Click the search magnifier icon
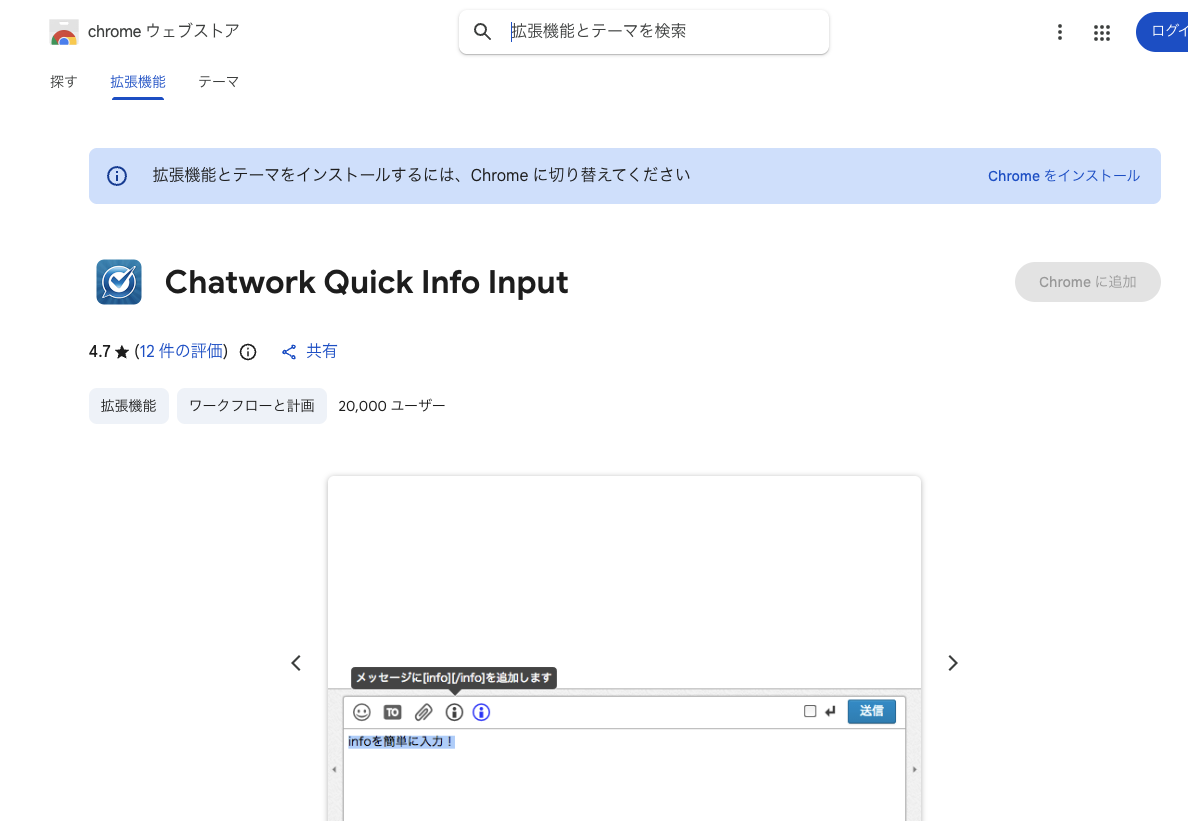 coord(483,32)
